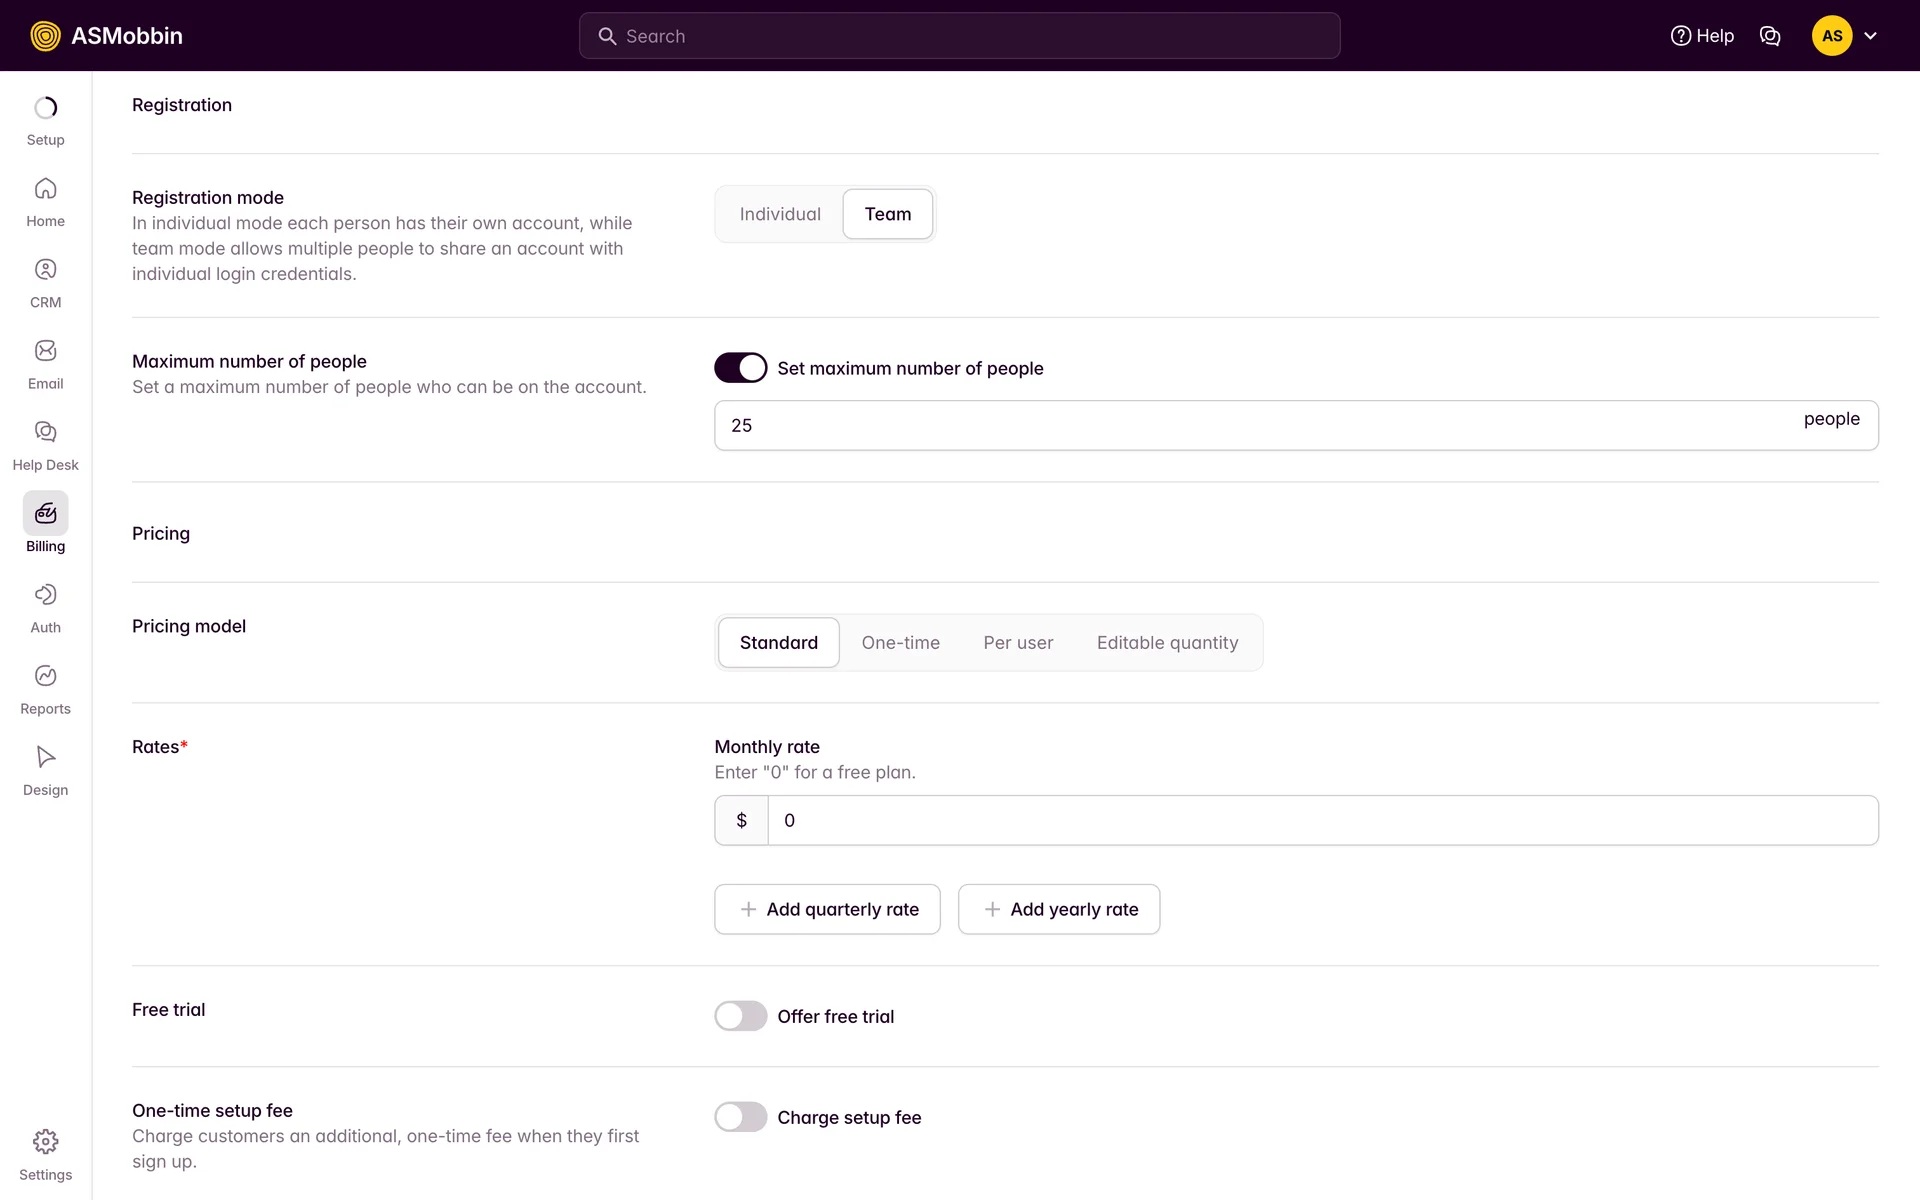Image resolution: width=1920 pixels, height=1200 pixels.
Task: Expand the AS account menu chevron
Action: click(1870, 36)
